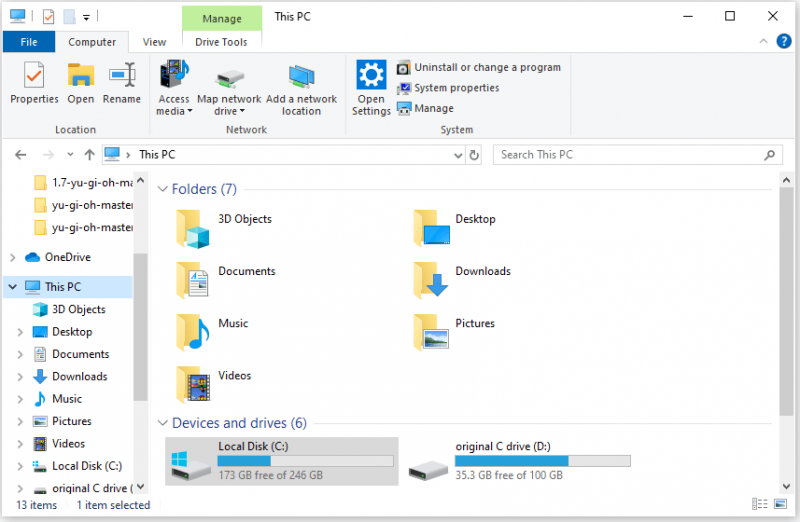Select the Desktop folder icon

point(432,228)
